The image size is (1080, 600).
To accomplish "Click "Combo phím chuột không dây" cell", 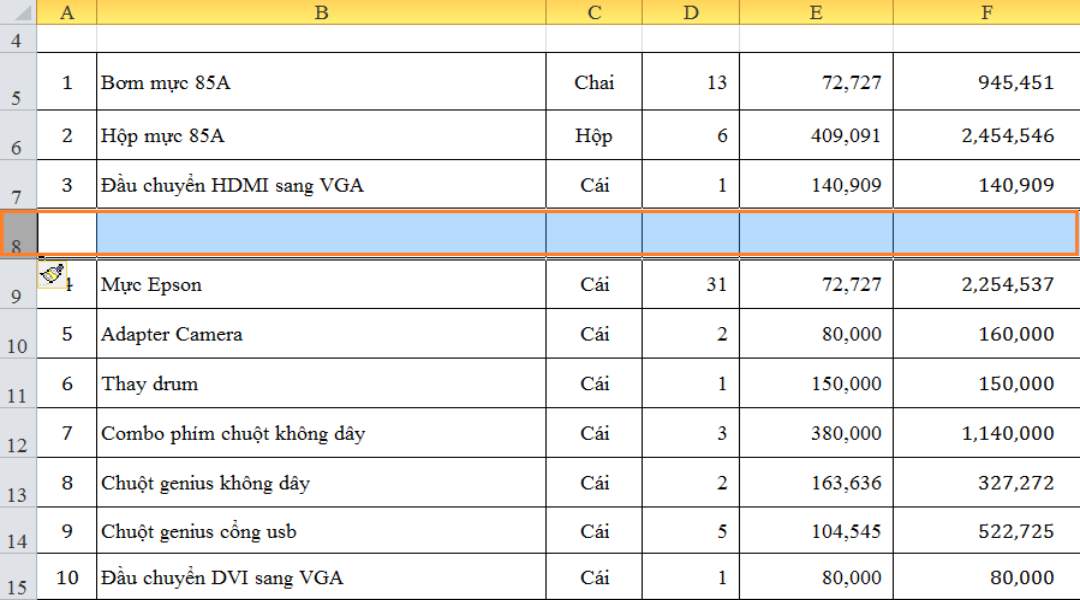I will (x=321, y=433).
